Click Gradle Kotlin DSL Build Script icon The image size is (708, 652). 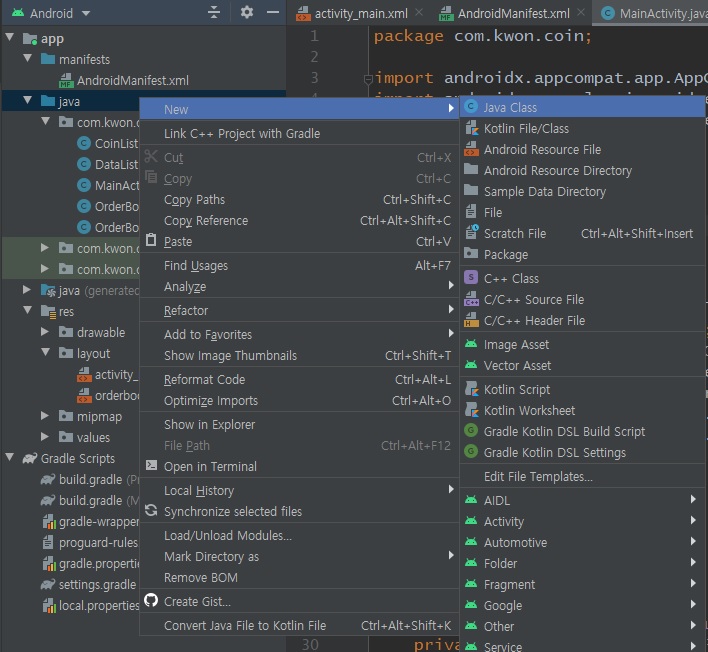click(471, 431)
